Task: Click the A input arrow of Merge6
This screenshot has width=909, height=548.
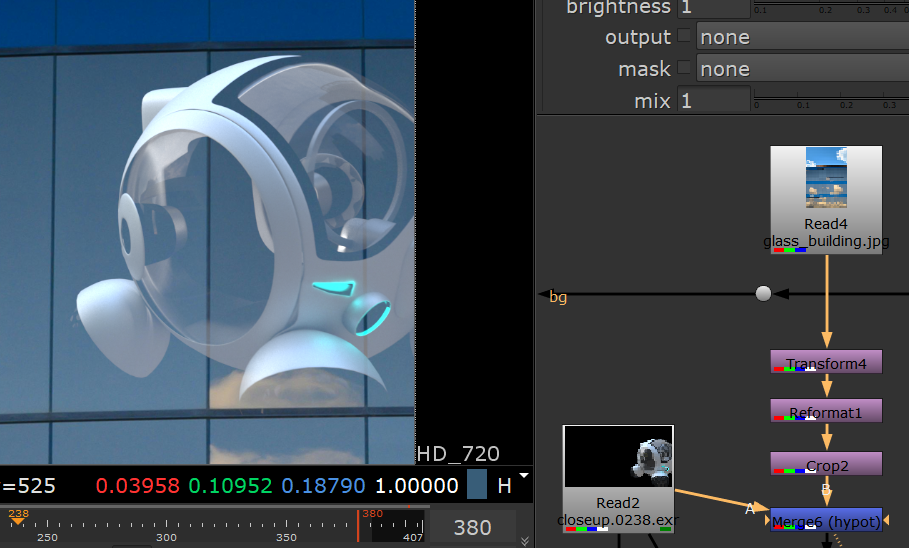Action: click(x=759, y=507)
